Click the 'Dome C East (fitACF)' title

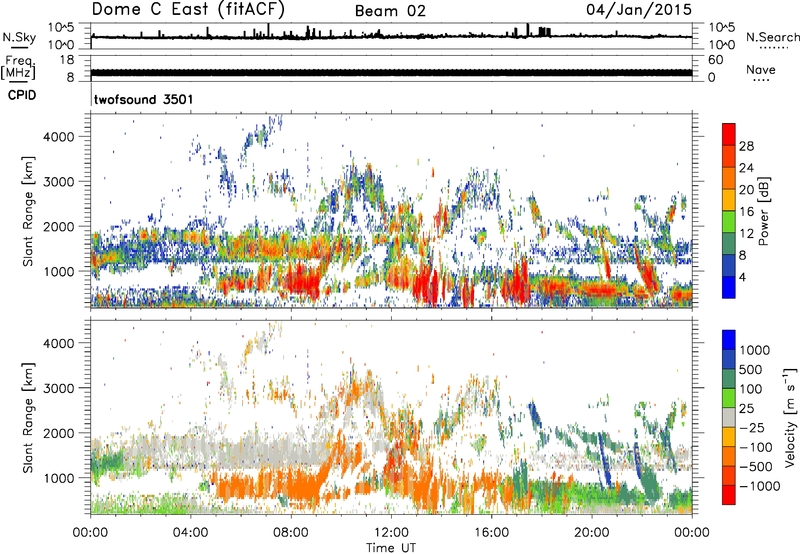pos(188,9)
